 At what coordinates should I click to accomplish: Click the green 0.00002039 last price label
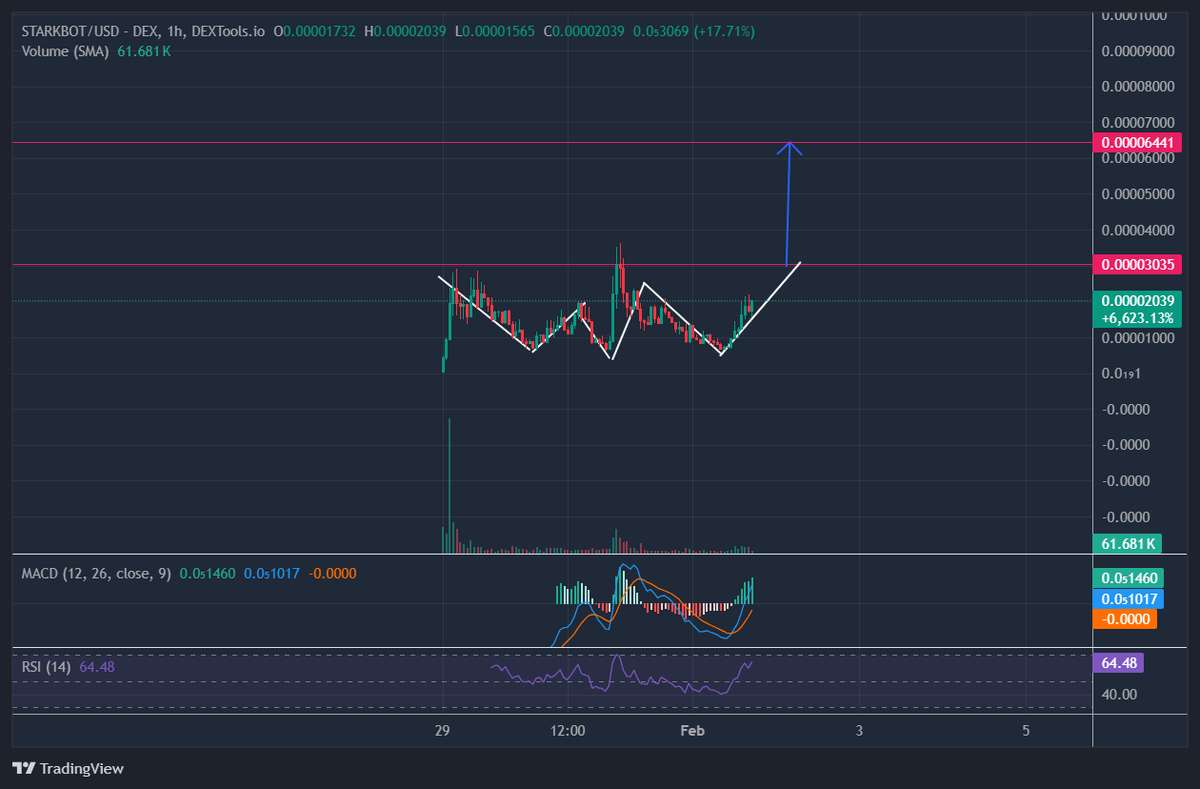(1138, 301)
